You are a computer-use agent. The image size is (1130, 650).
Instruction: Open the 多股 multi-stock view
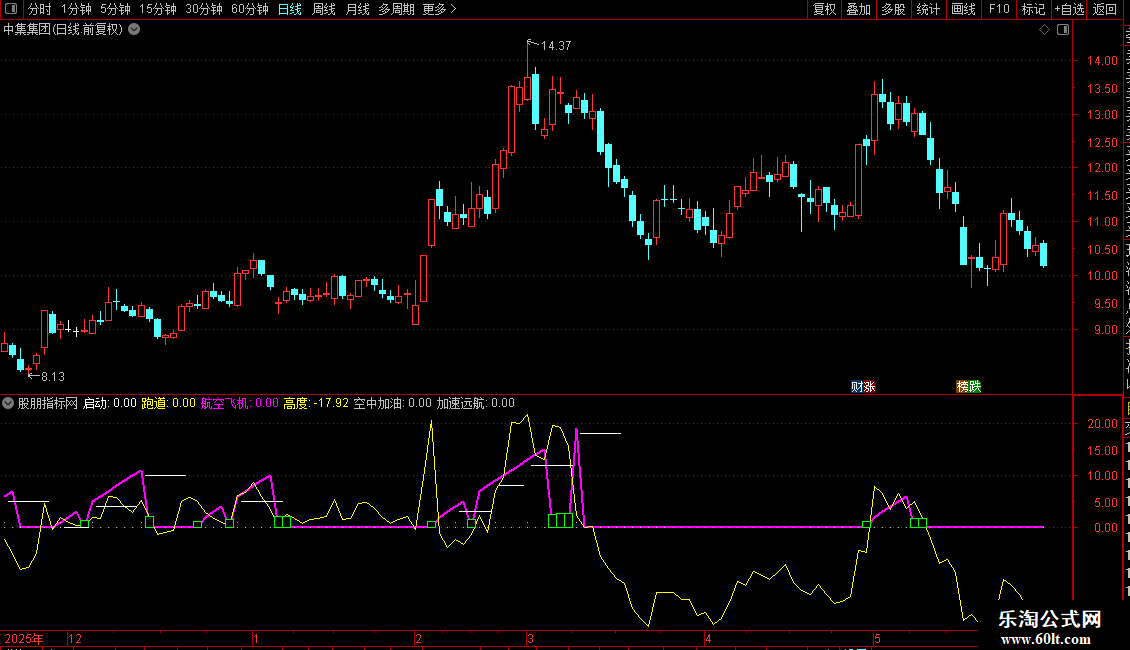pos(893,9)
